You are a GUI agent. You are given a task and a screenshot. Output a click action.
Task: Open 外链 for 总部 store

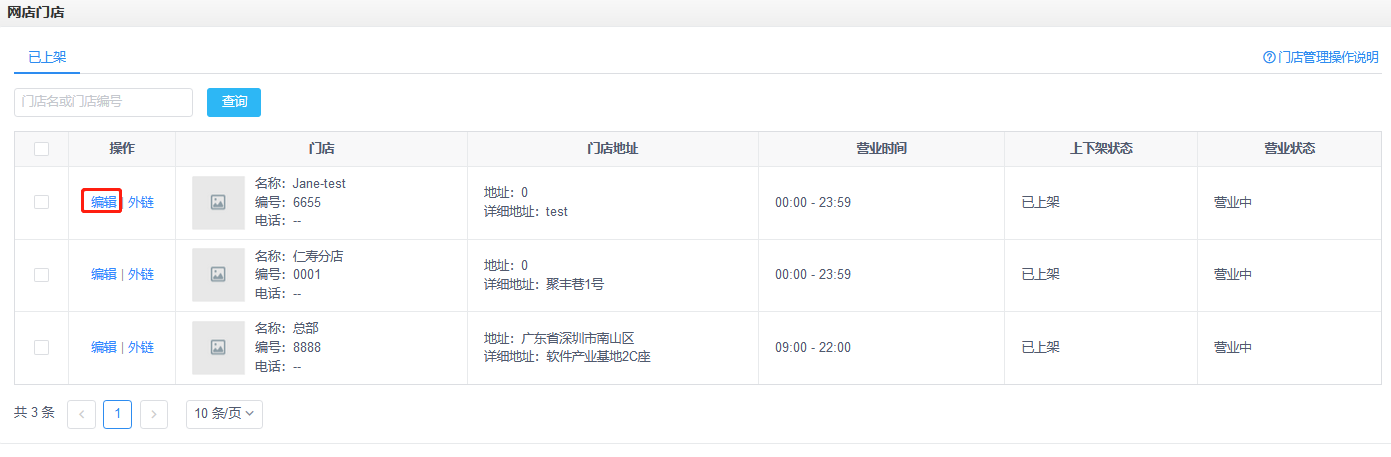point(141,347)
